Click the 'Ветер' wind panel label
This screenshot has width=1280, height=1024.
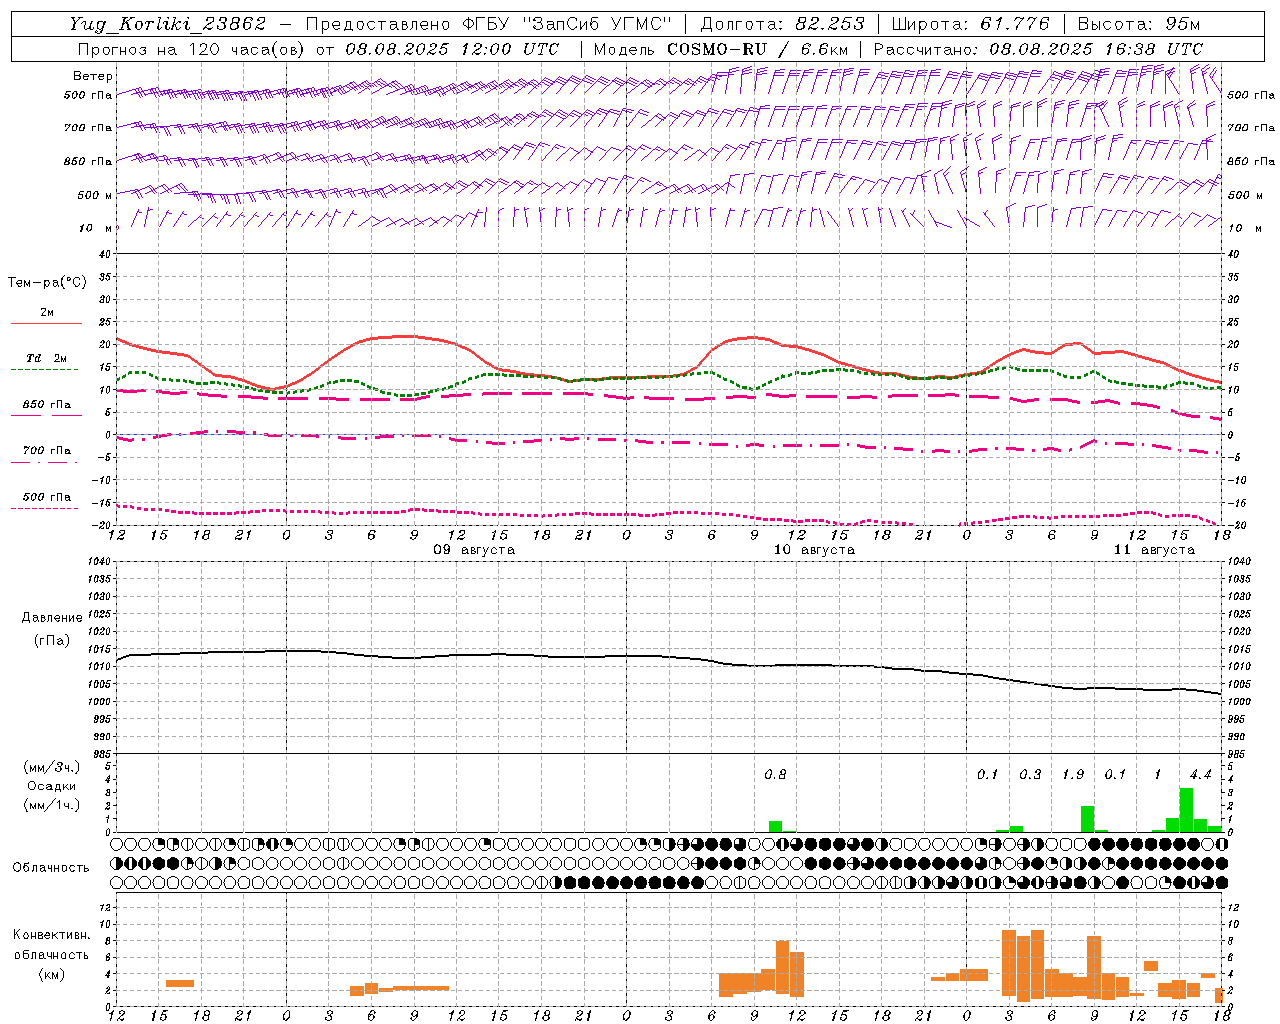coord(93,76)
